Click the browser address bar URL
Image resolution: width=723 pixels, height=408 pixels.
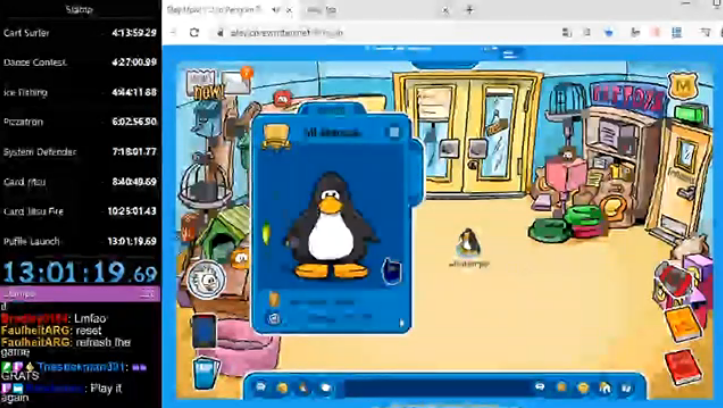click(x=286, y=33)
